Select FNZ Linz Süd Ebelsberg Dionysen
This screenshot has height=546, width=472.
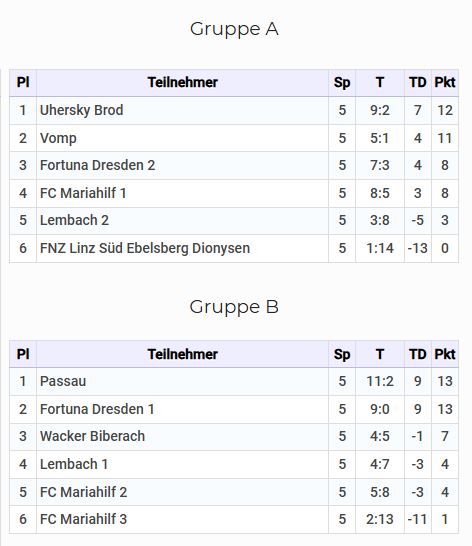(145, 248)
